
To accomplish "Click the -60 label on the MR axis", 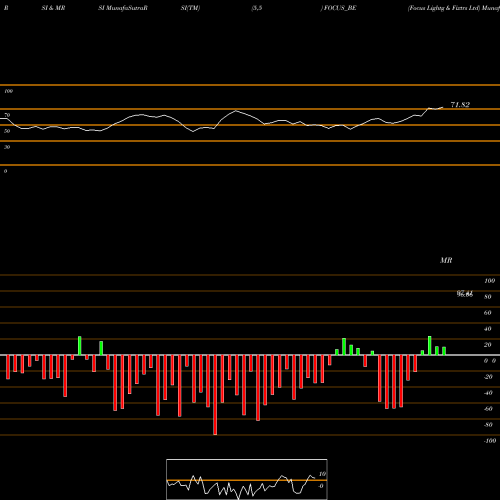I will [x=488, y=409].
